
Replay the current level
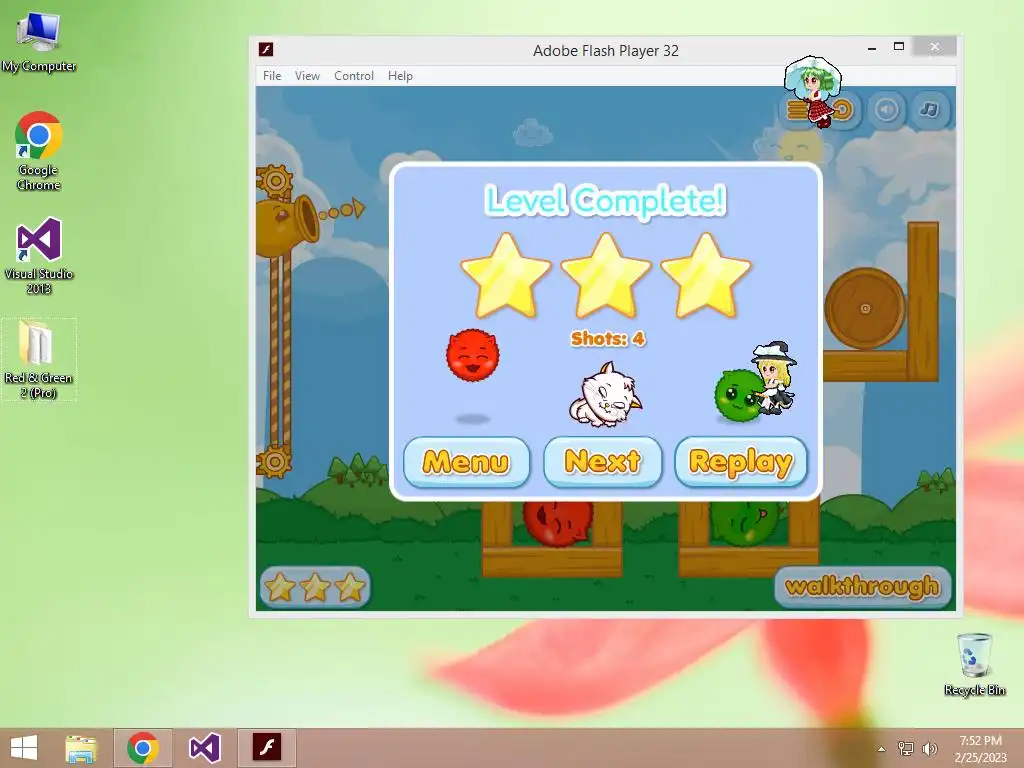pos(741,462)
